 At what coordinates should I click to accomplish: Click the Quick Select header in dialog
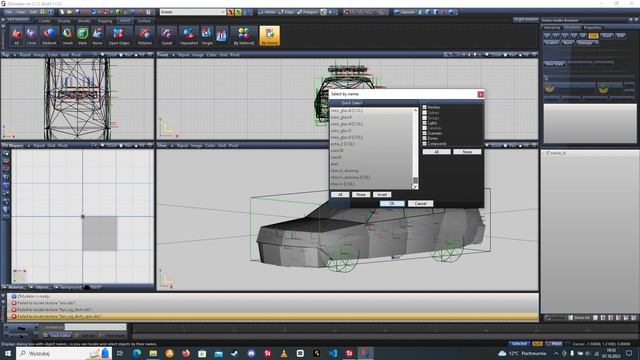(x=351, y=103)
